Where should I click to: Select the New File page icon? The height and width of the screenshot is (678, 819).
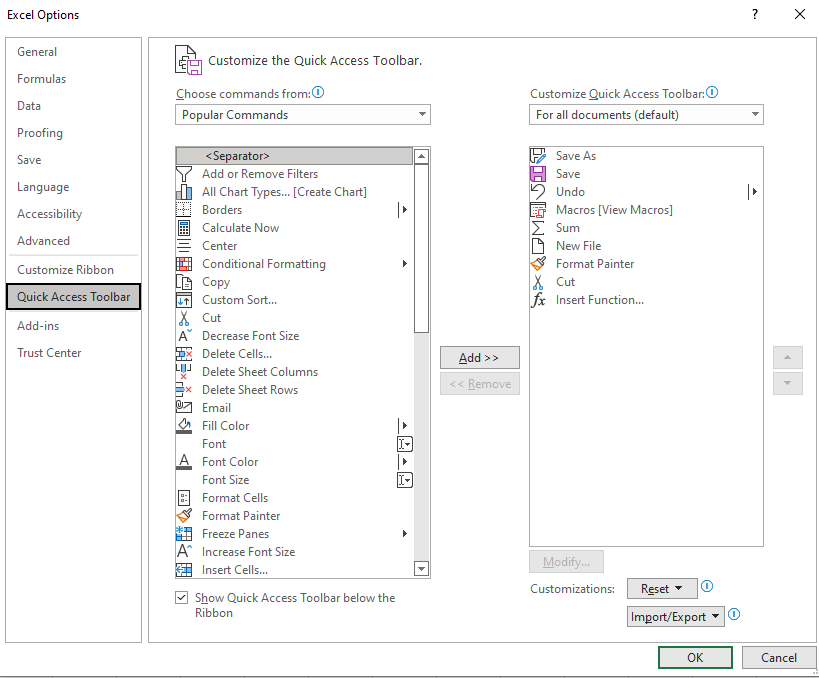(538, 246)
